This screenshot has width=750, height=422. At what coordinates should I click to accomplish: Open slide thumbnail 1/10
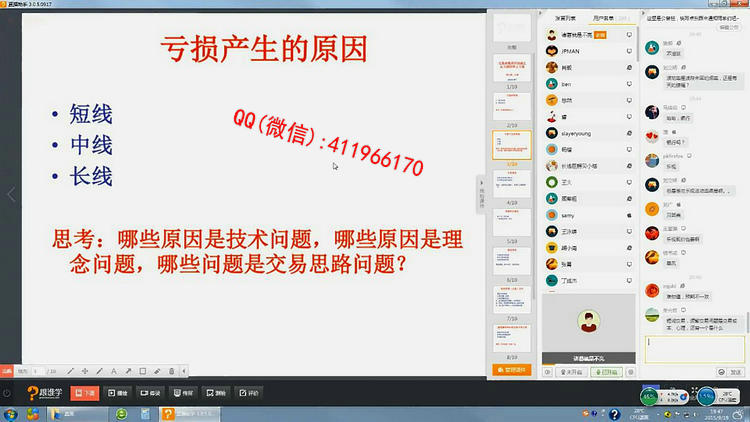coord(512,68)
